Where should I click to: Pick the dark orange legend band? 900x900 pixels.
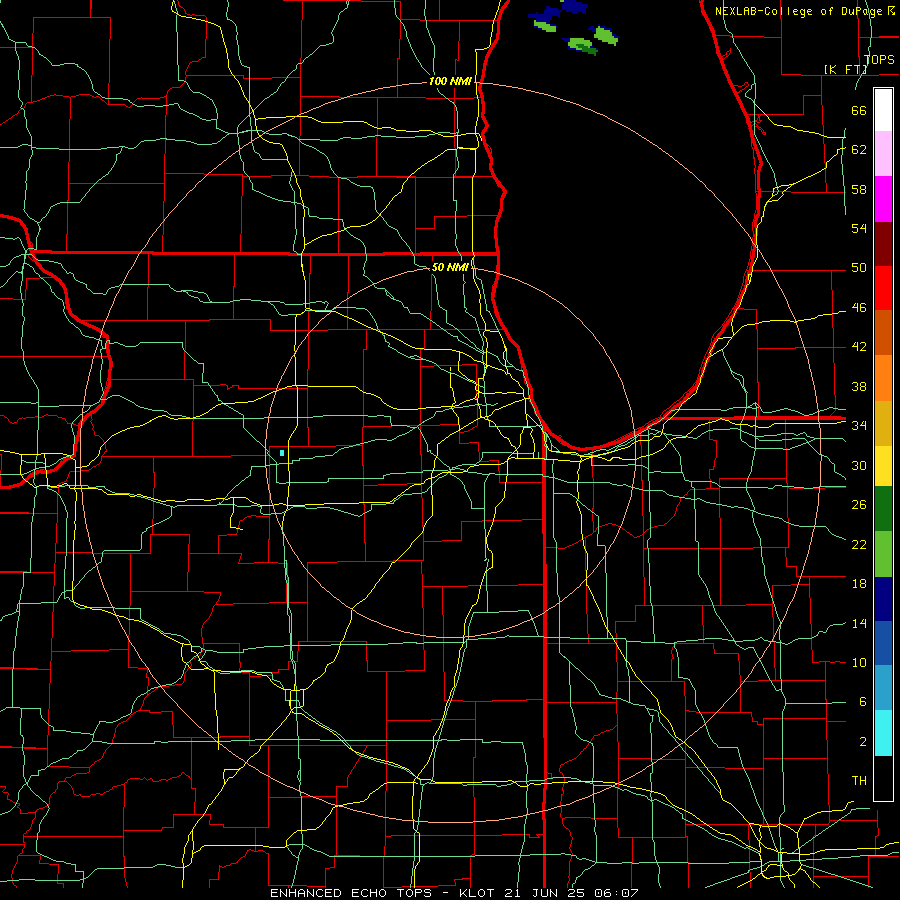[883, 332]
